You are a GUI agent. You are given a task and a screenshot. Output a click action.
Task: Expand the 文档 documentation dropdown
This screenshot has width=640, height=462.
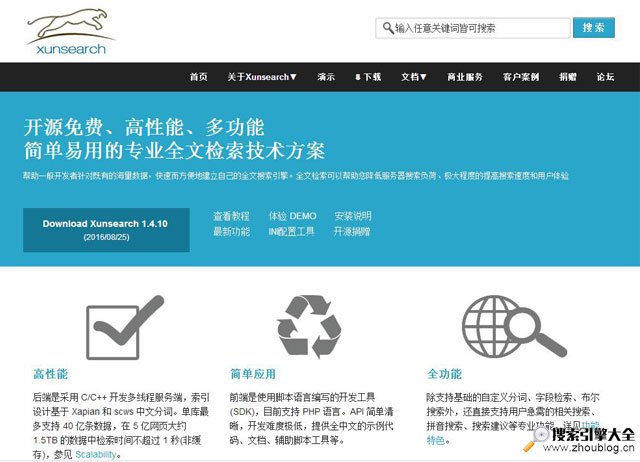(413, 77)
